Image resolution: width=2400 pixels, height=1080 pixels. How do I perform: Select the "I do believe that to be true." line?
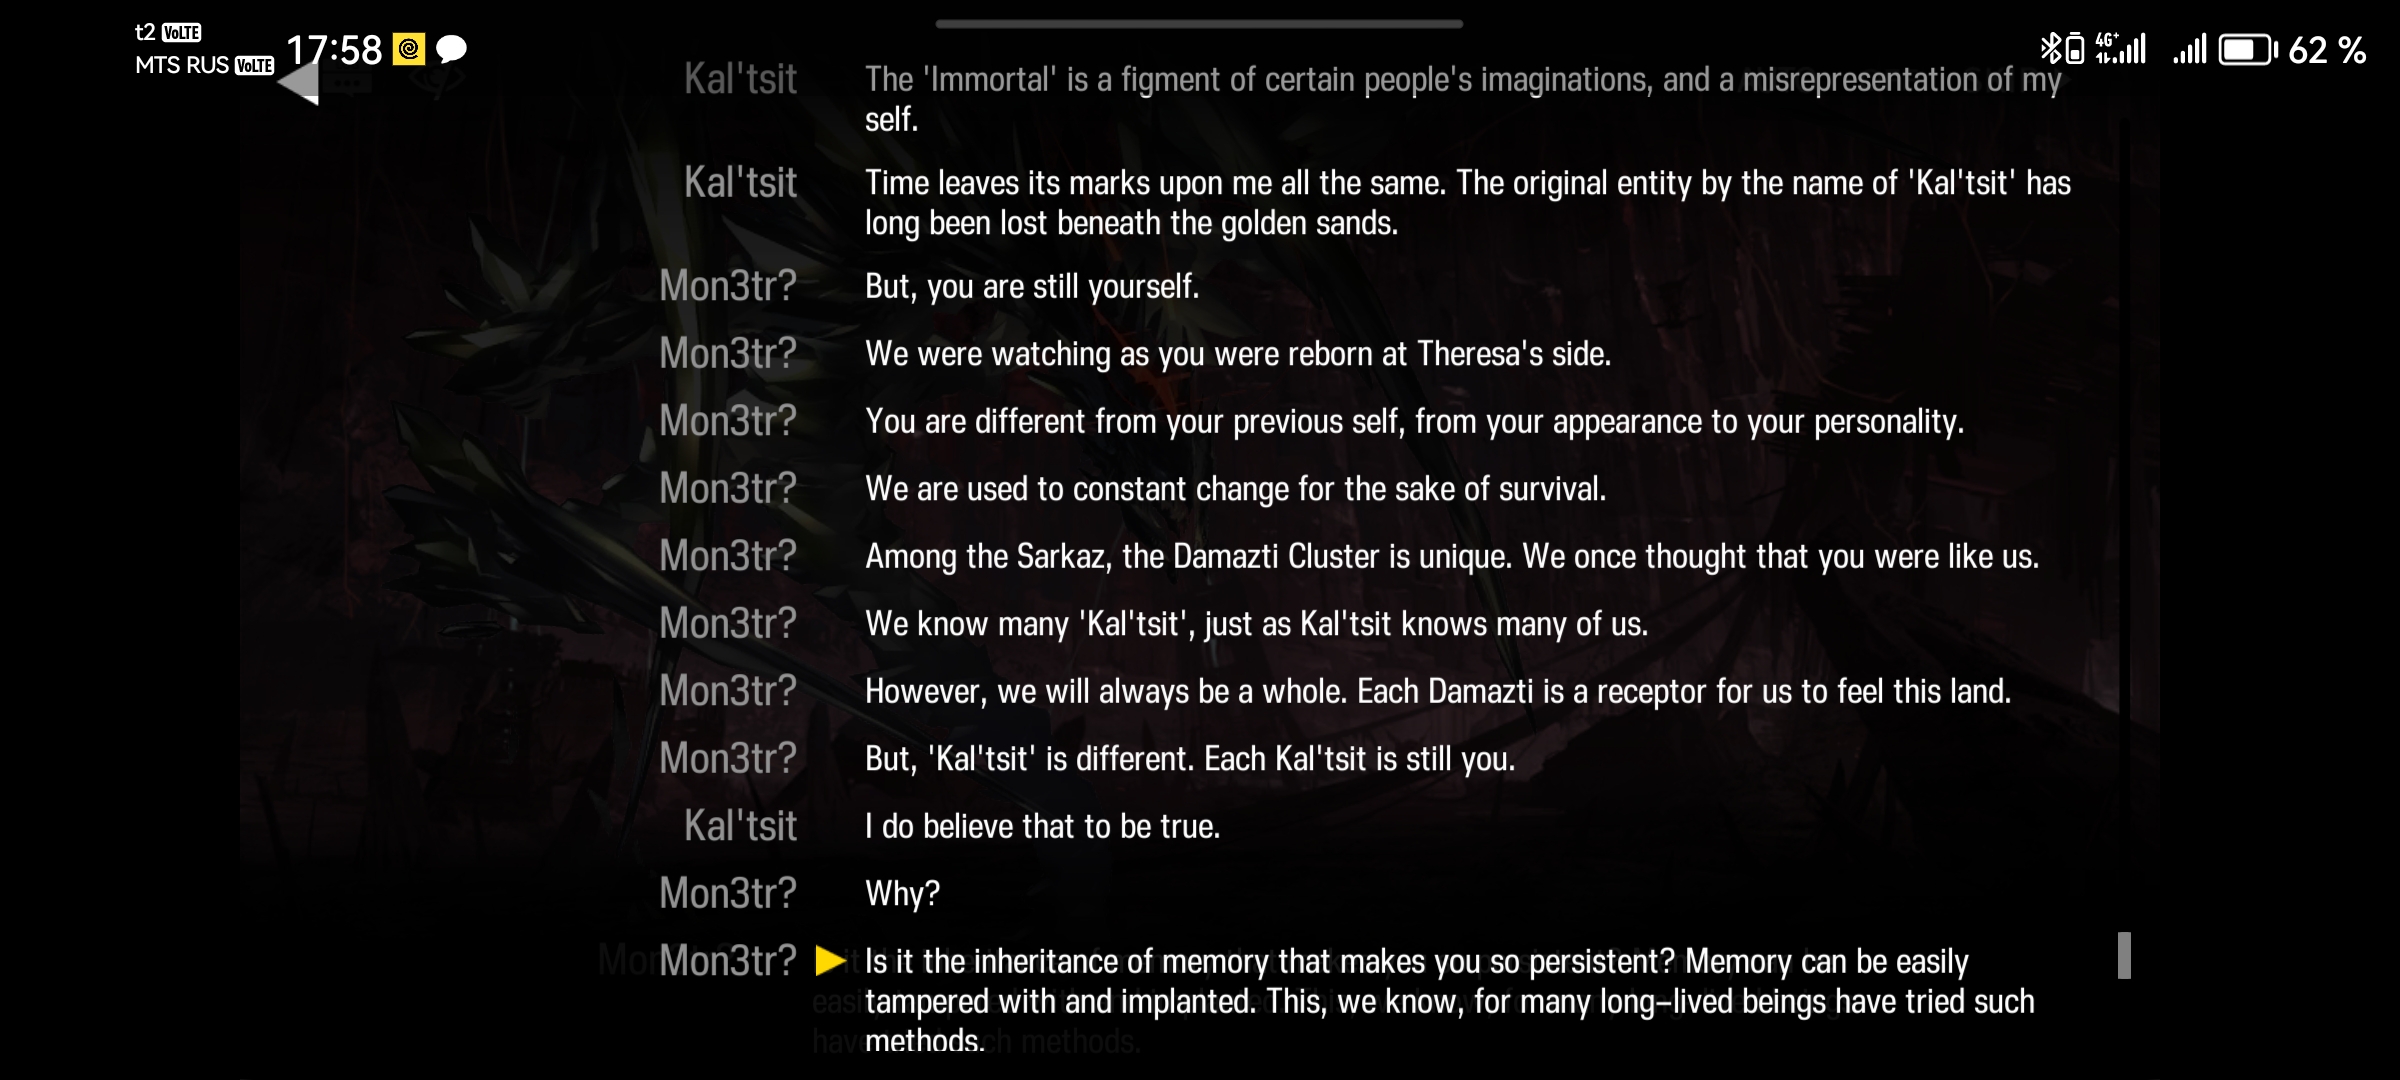(1042, 826)
